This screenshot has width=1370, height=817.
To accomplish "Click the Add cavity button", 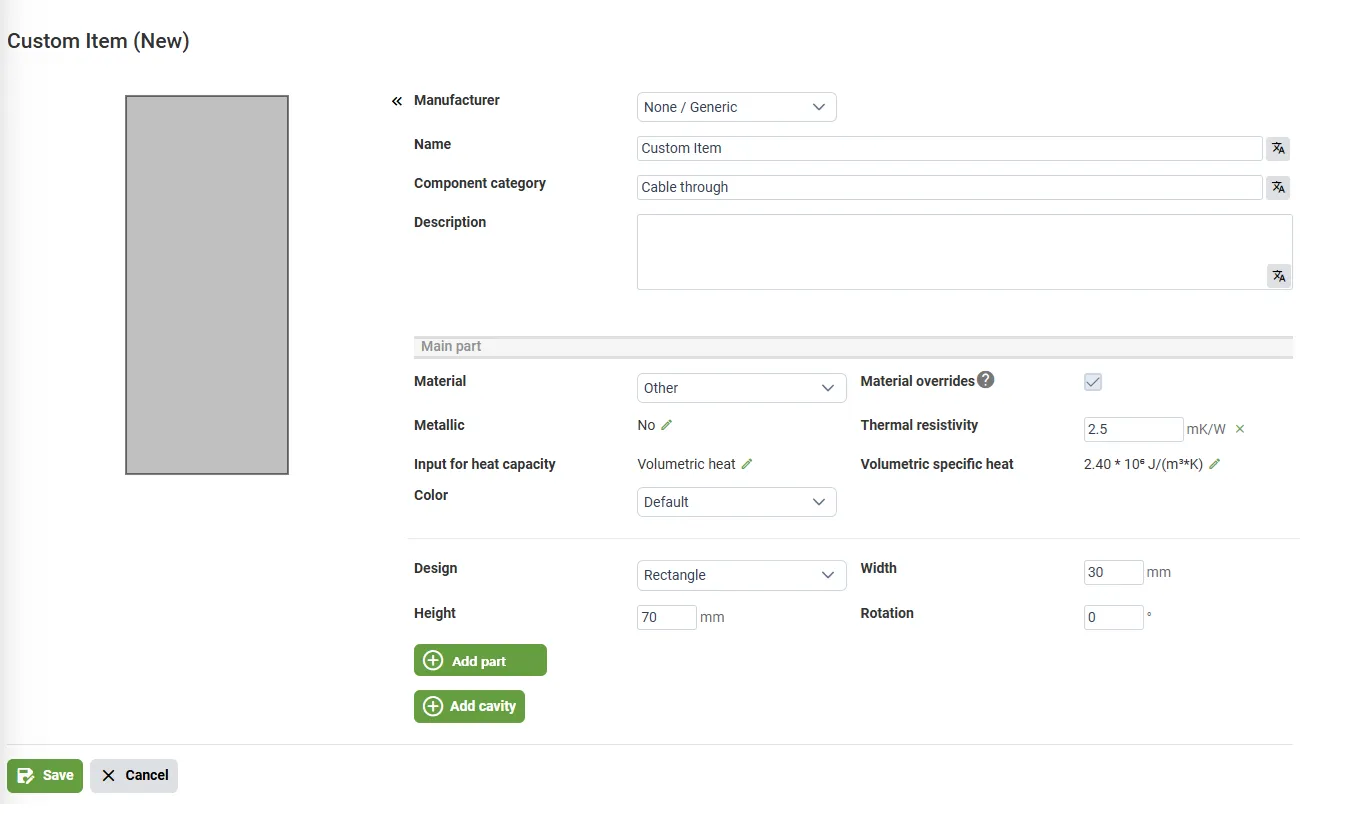I will (x=469, y=706).
